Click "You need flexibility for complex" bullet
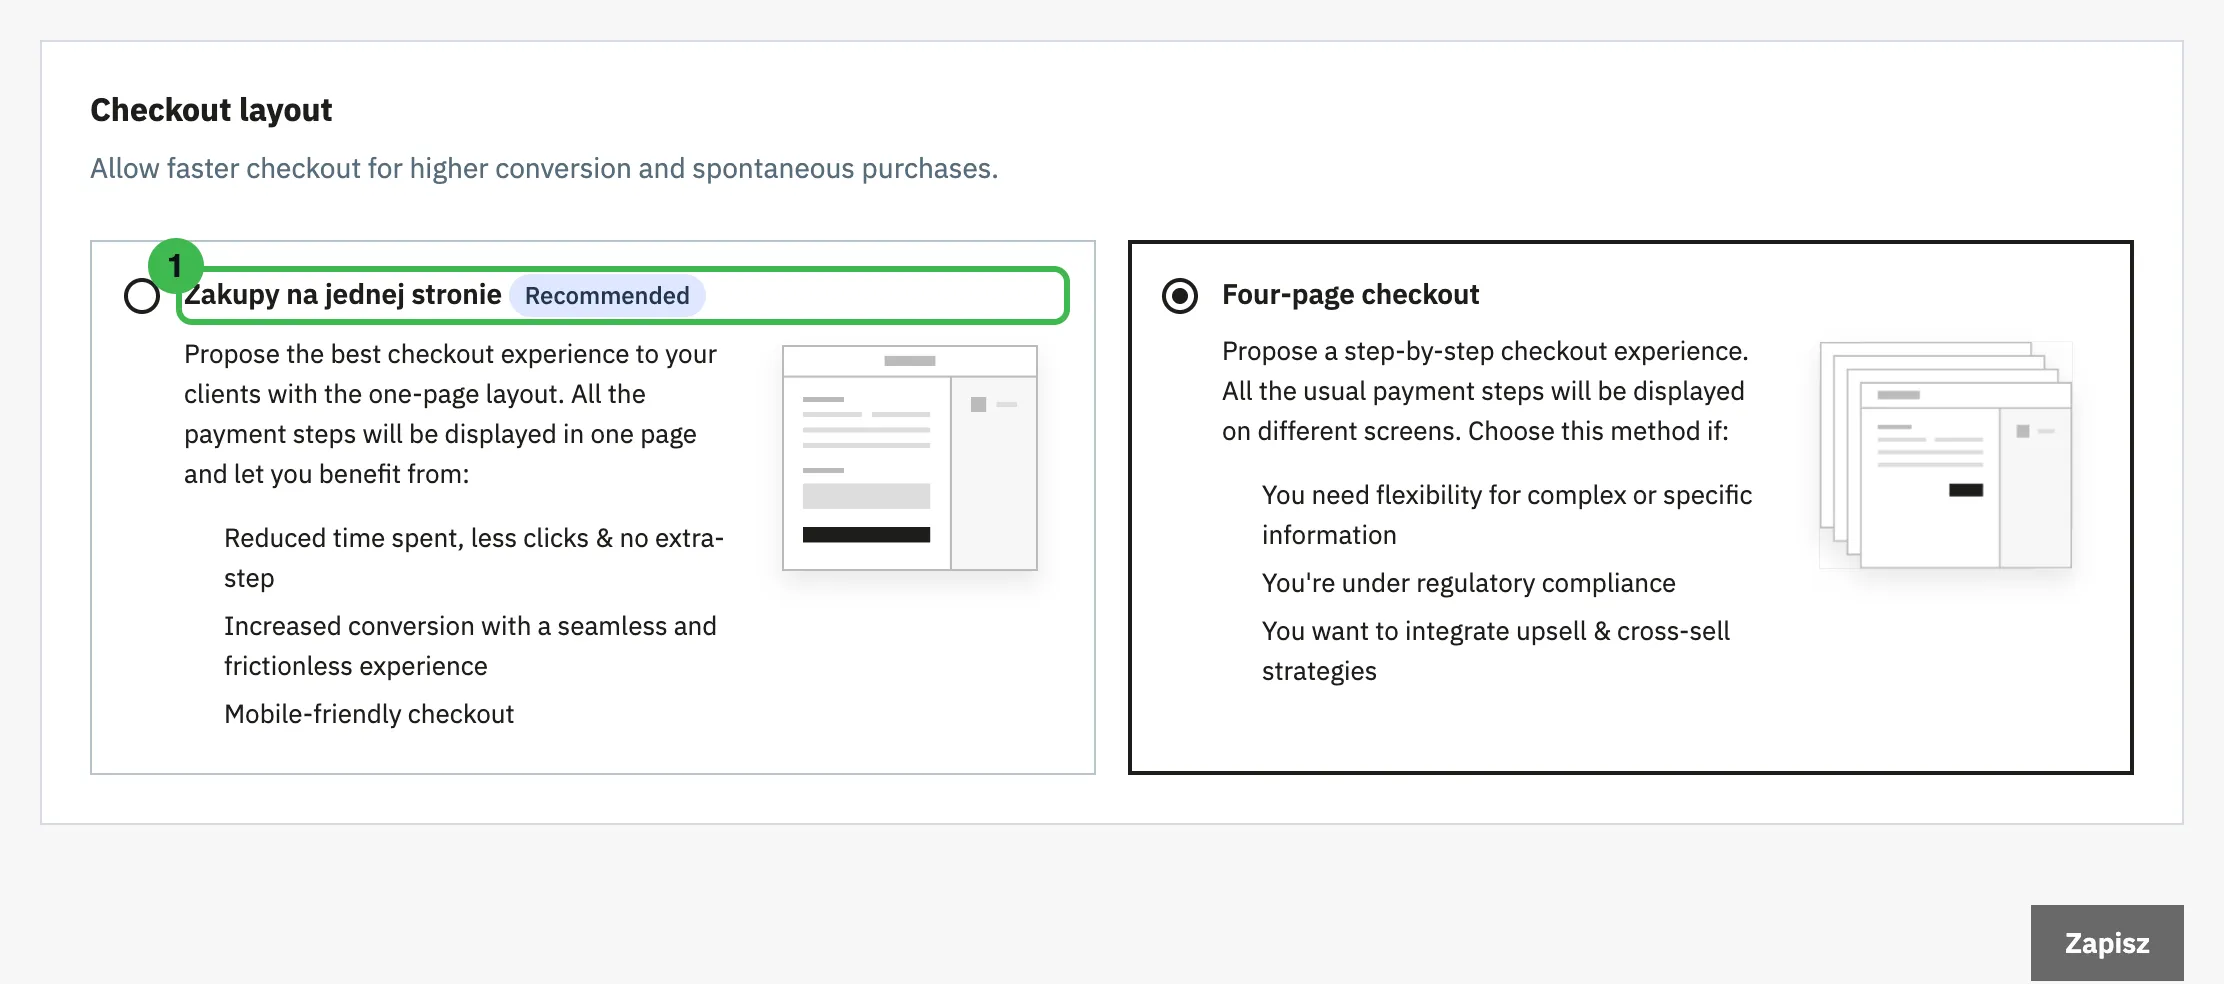This screenshot has width=2224, height=984. tap(1507, 515)
